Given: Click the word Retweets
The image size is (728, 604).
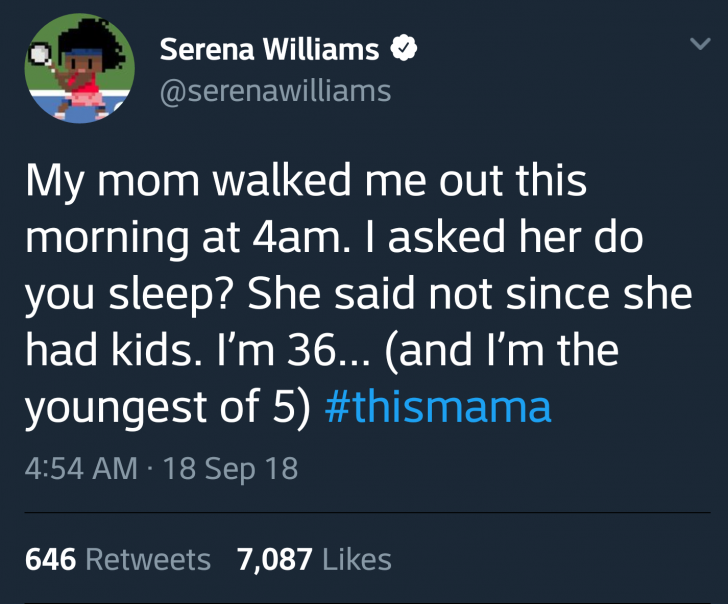Looking at the screenshot, I should point(149,559).
